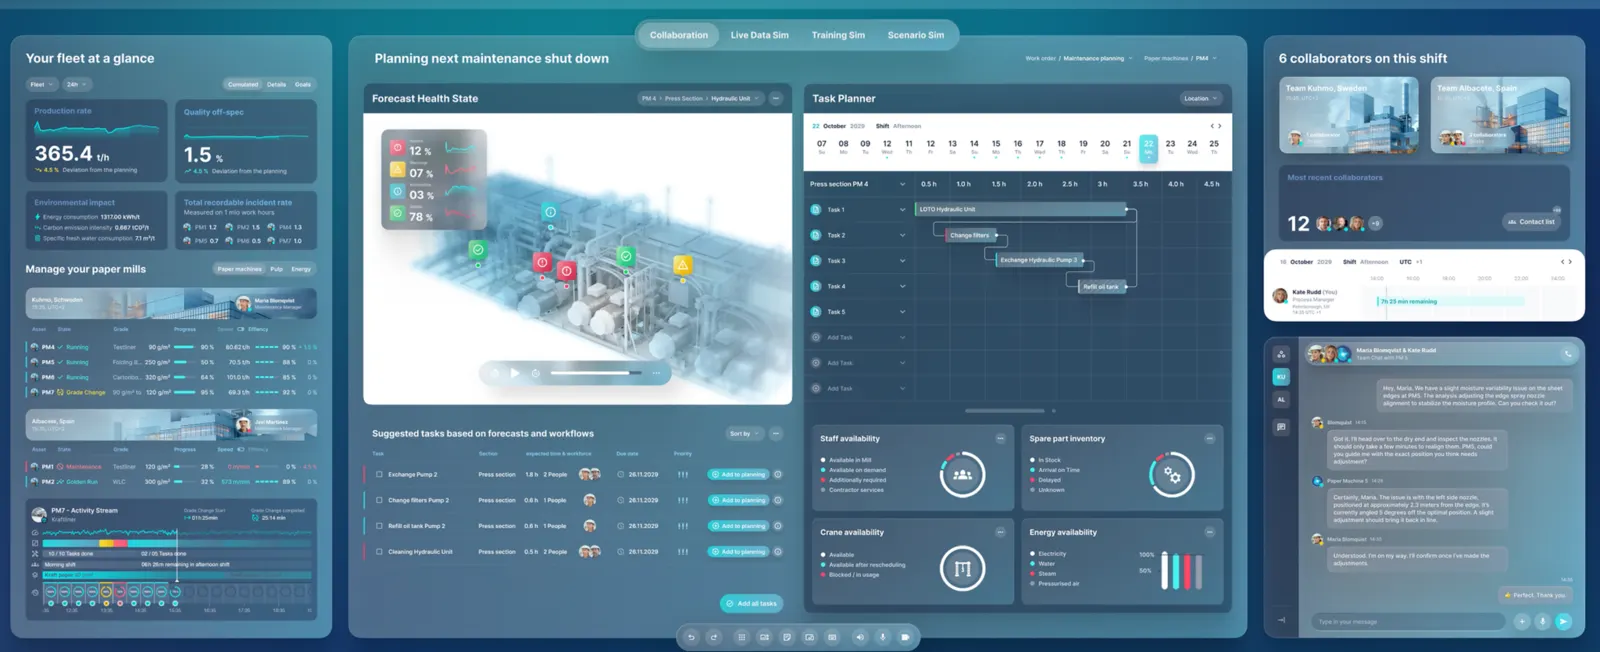
Task: Click the plus attachment icon in chat
Action: point(1522,622)
